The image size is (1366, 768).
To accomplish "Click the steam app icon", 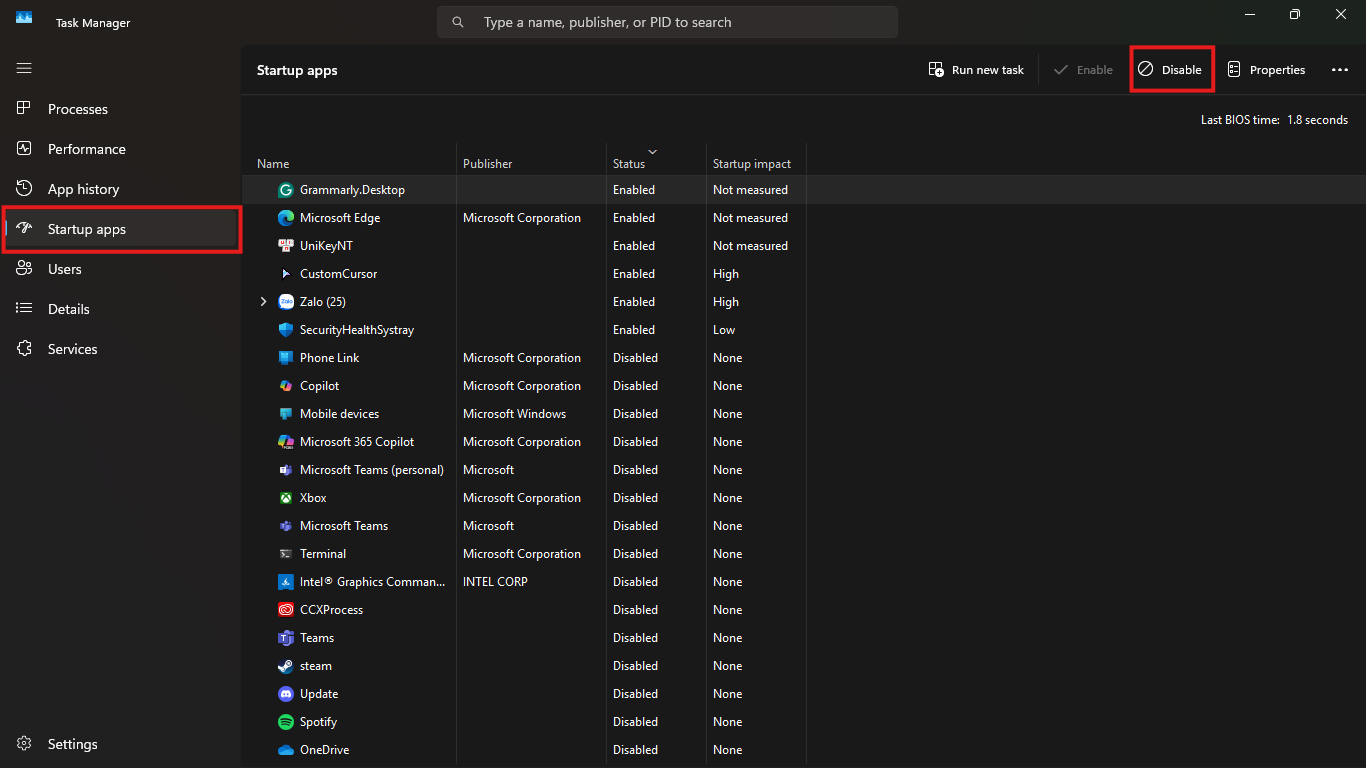I will (285, 666).
